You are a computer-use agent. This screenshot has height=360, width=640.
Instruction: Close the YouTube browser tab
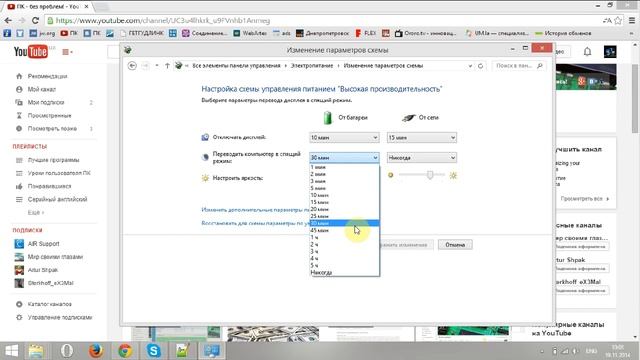tap(86, 7)
